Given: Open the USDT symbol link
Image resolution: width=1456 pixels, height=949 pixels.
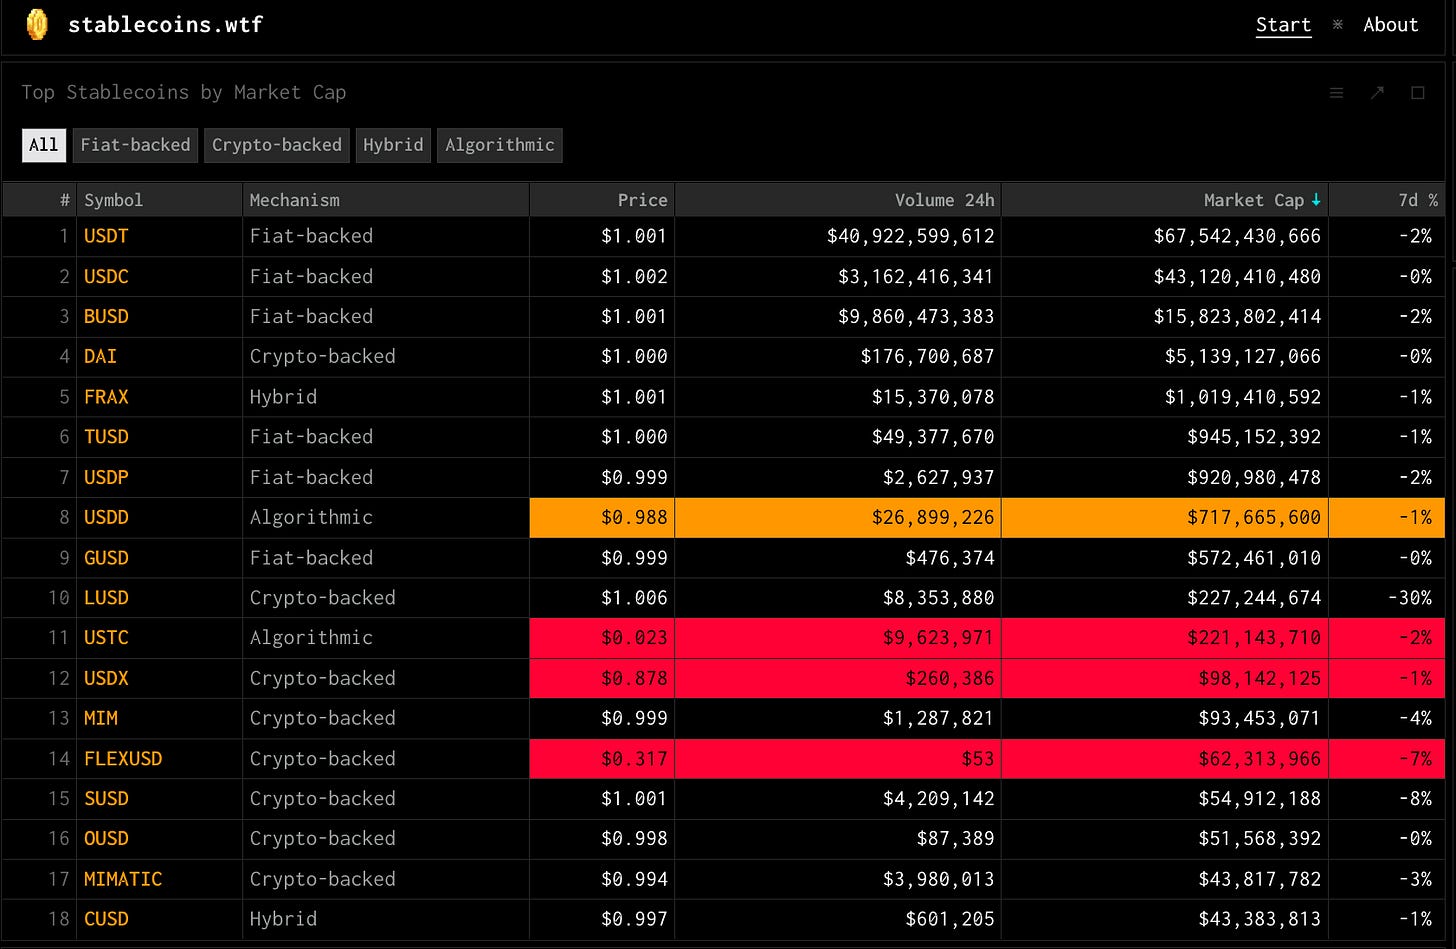Looking at the screenshot, I should [x=106, y=236].
